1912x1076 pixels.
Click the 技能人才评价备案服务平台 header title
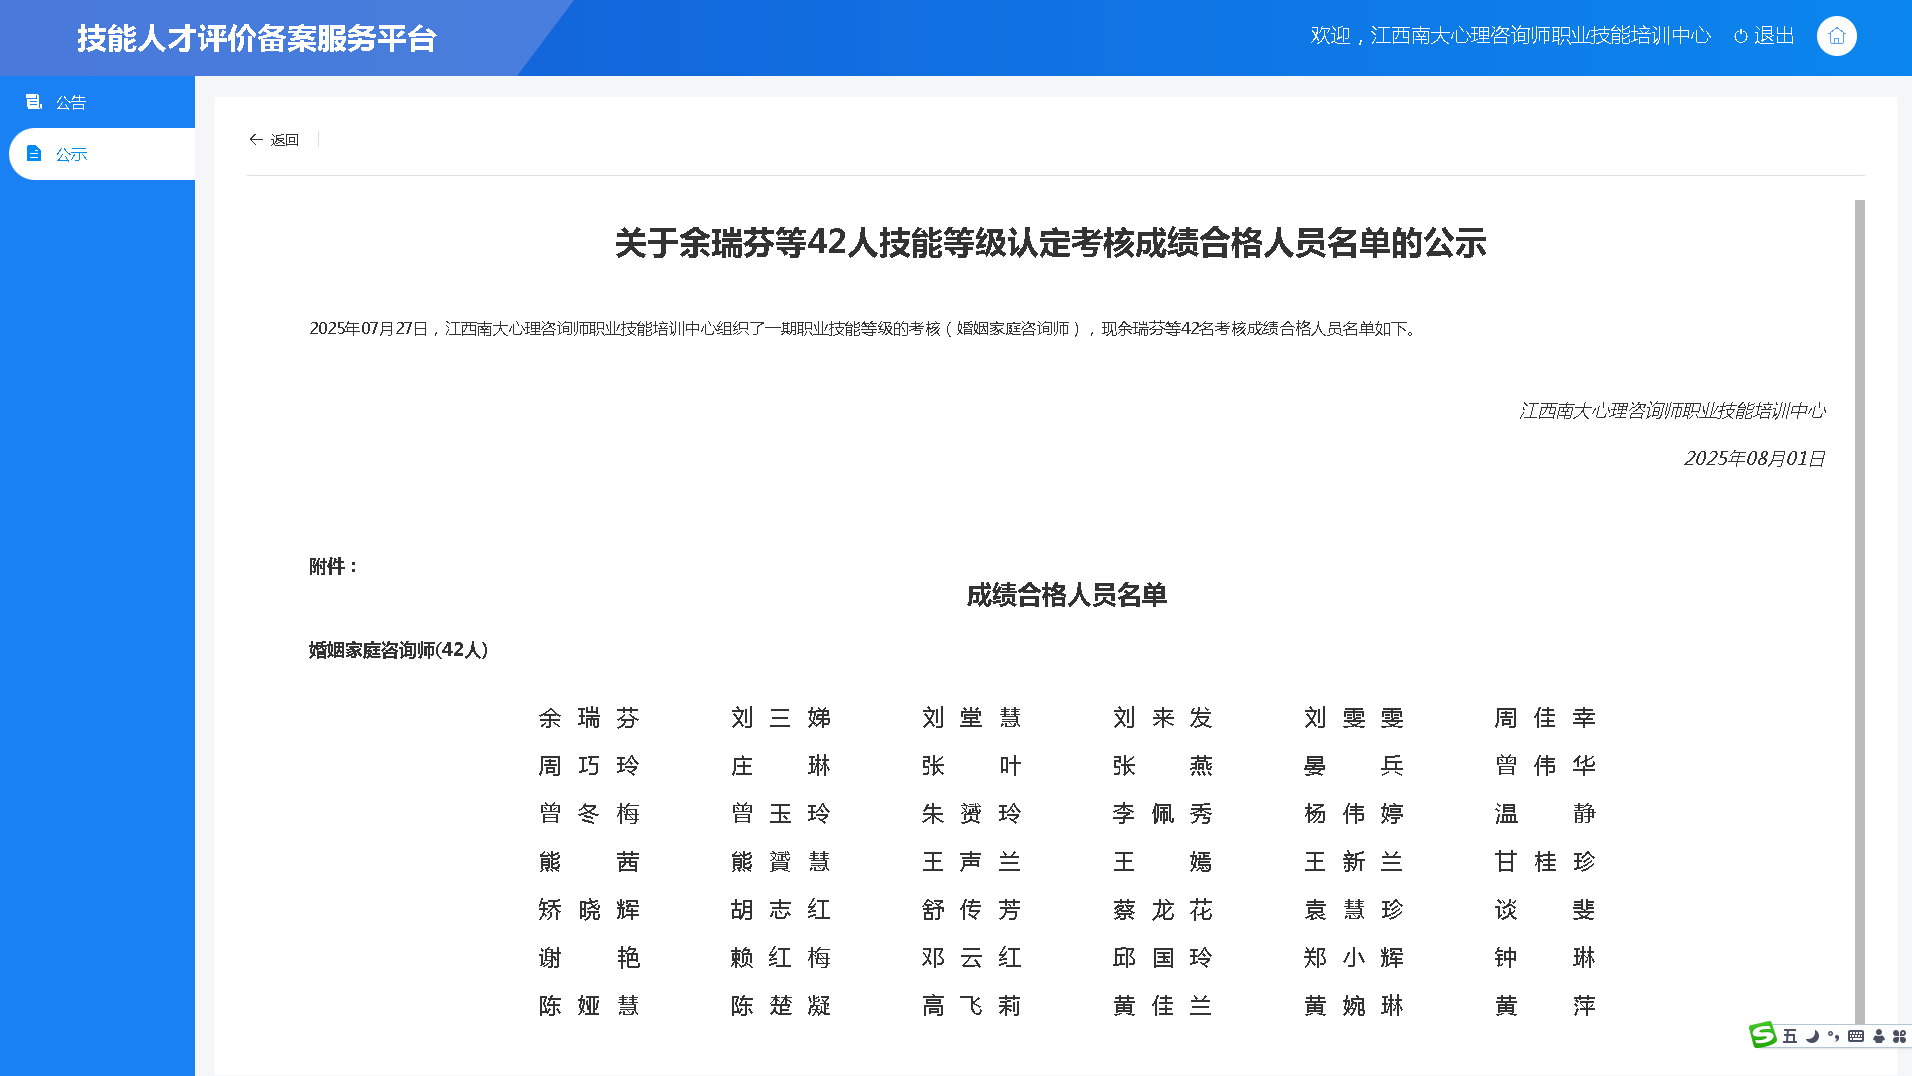[258, 38]
